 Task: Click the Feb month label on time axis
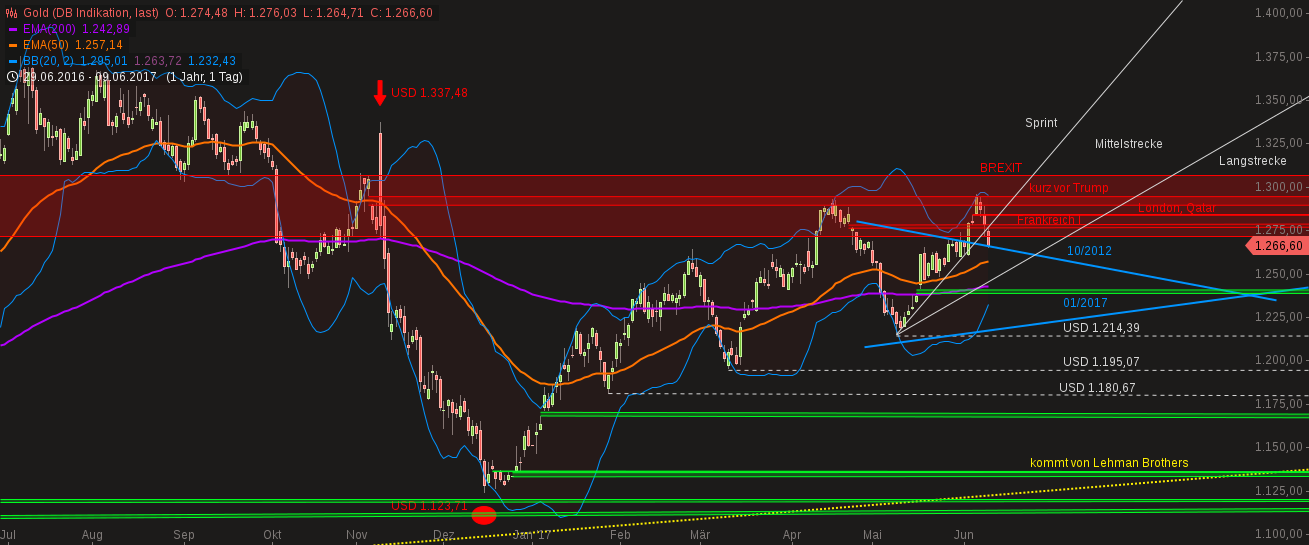(x=619, y=535)
